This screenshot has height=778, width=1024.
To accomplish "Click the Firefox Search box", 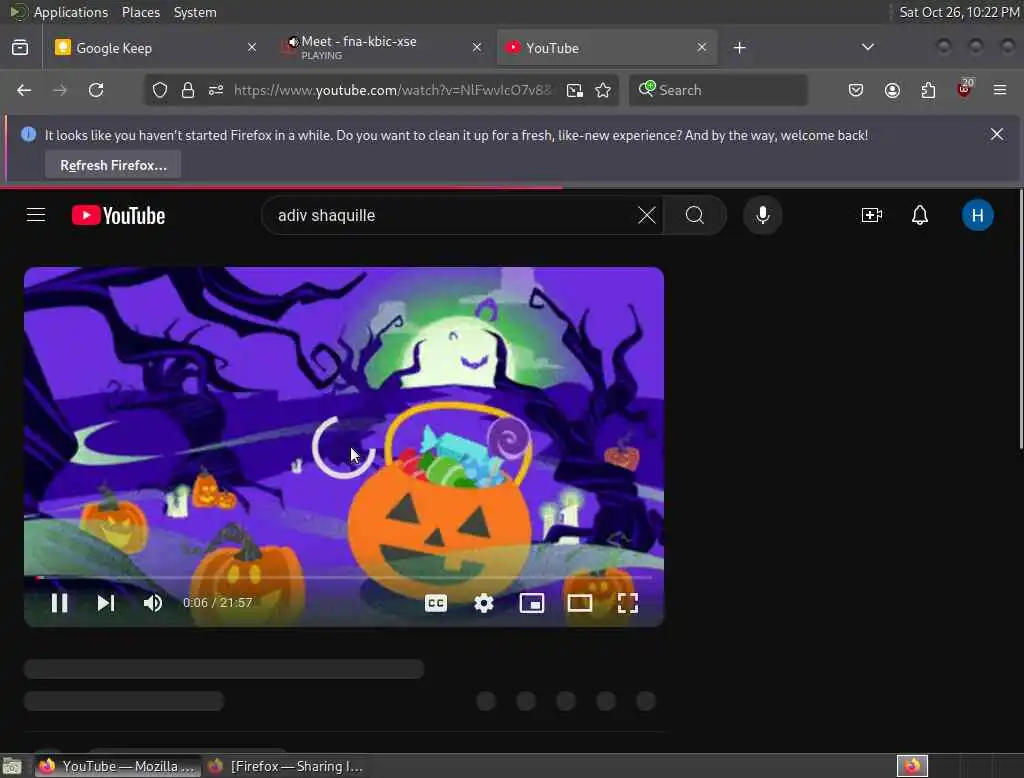I will coord(718,90).
